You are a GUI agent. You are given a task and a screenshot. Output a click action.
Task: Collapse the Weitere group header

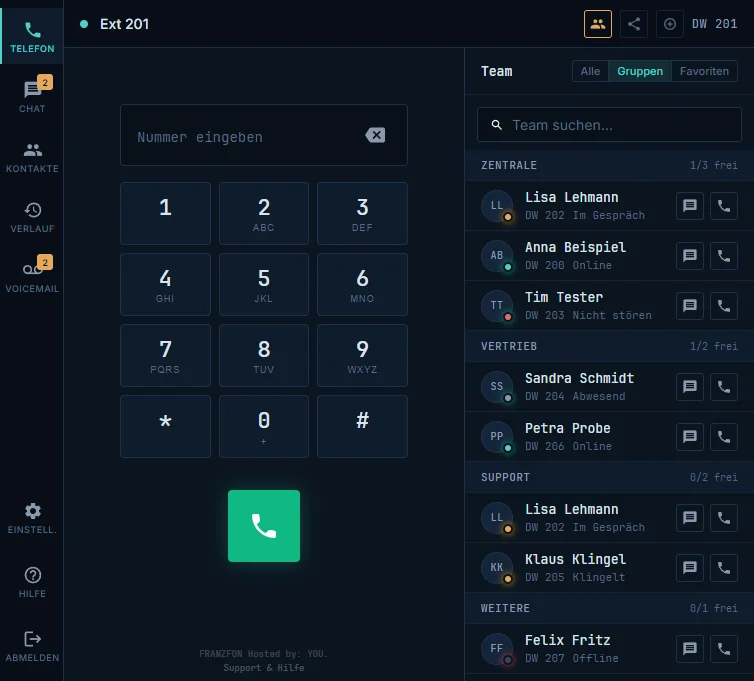609,608
